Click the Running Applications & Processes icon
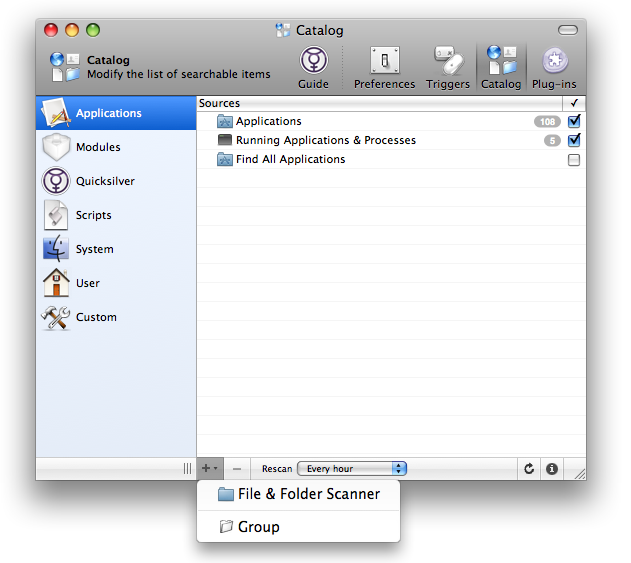631x563 pixels. point(225,140)
